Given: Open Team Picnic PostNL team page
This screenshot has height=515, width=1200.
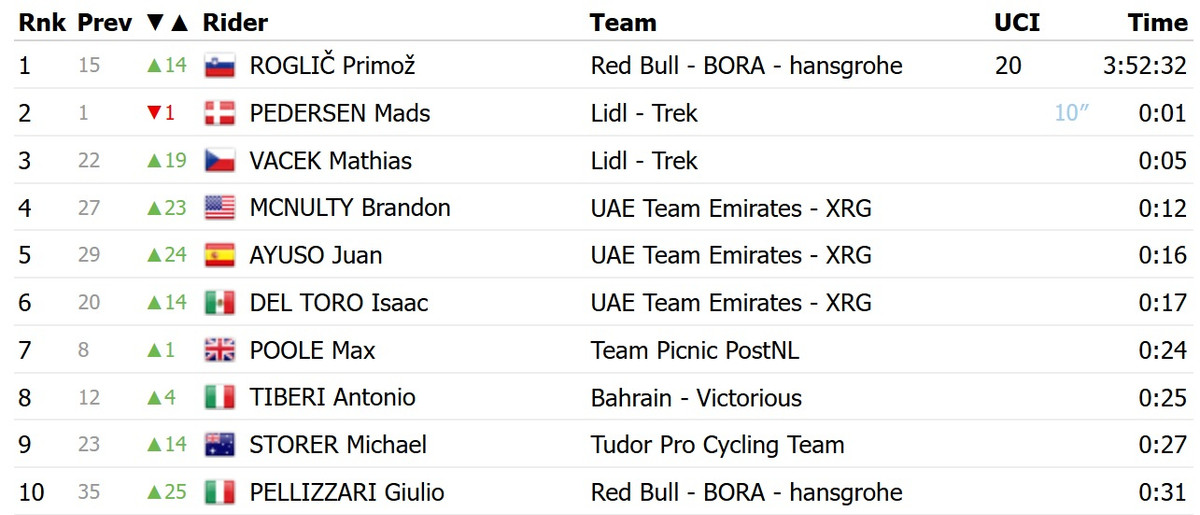Looking at the screenshot, I should [x=695, y=350].
